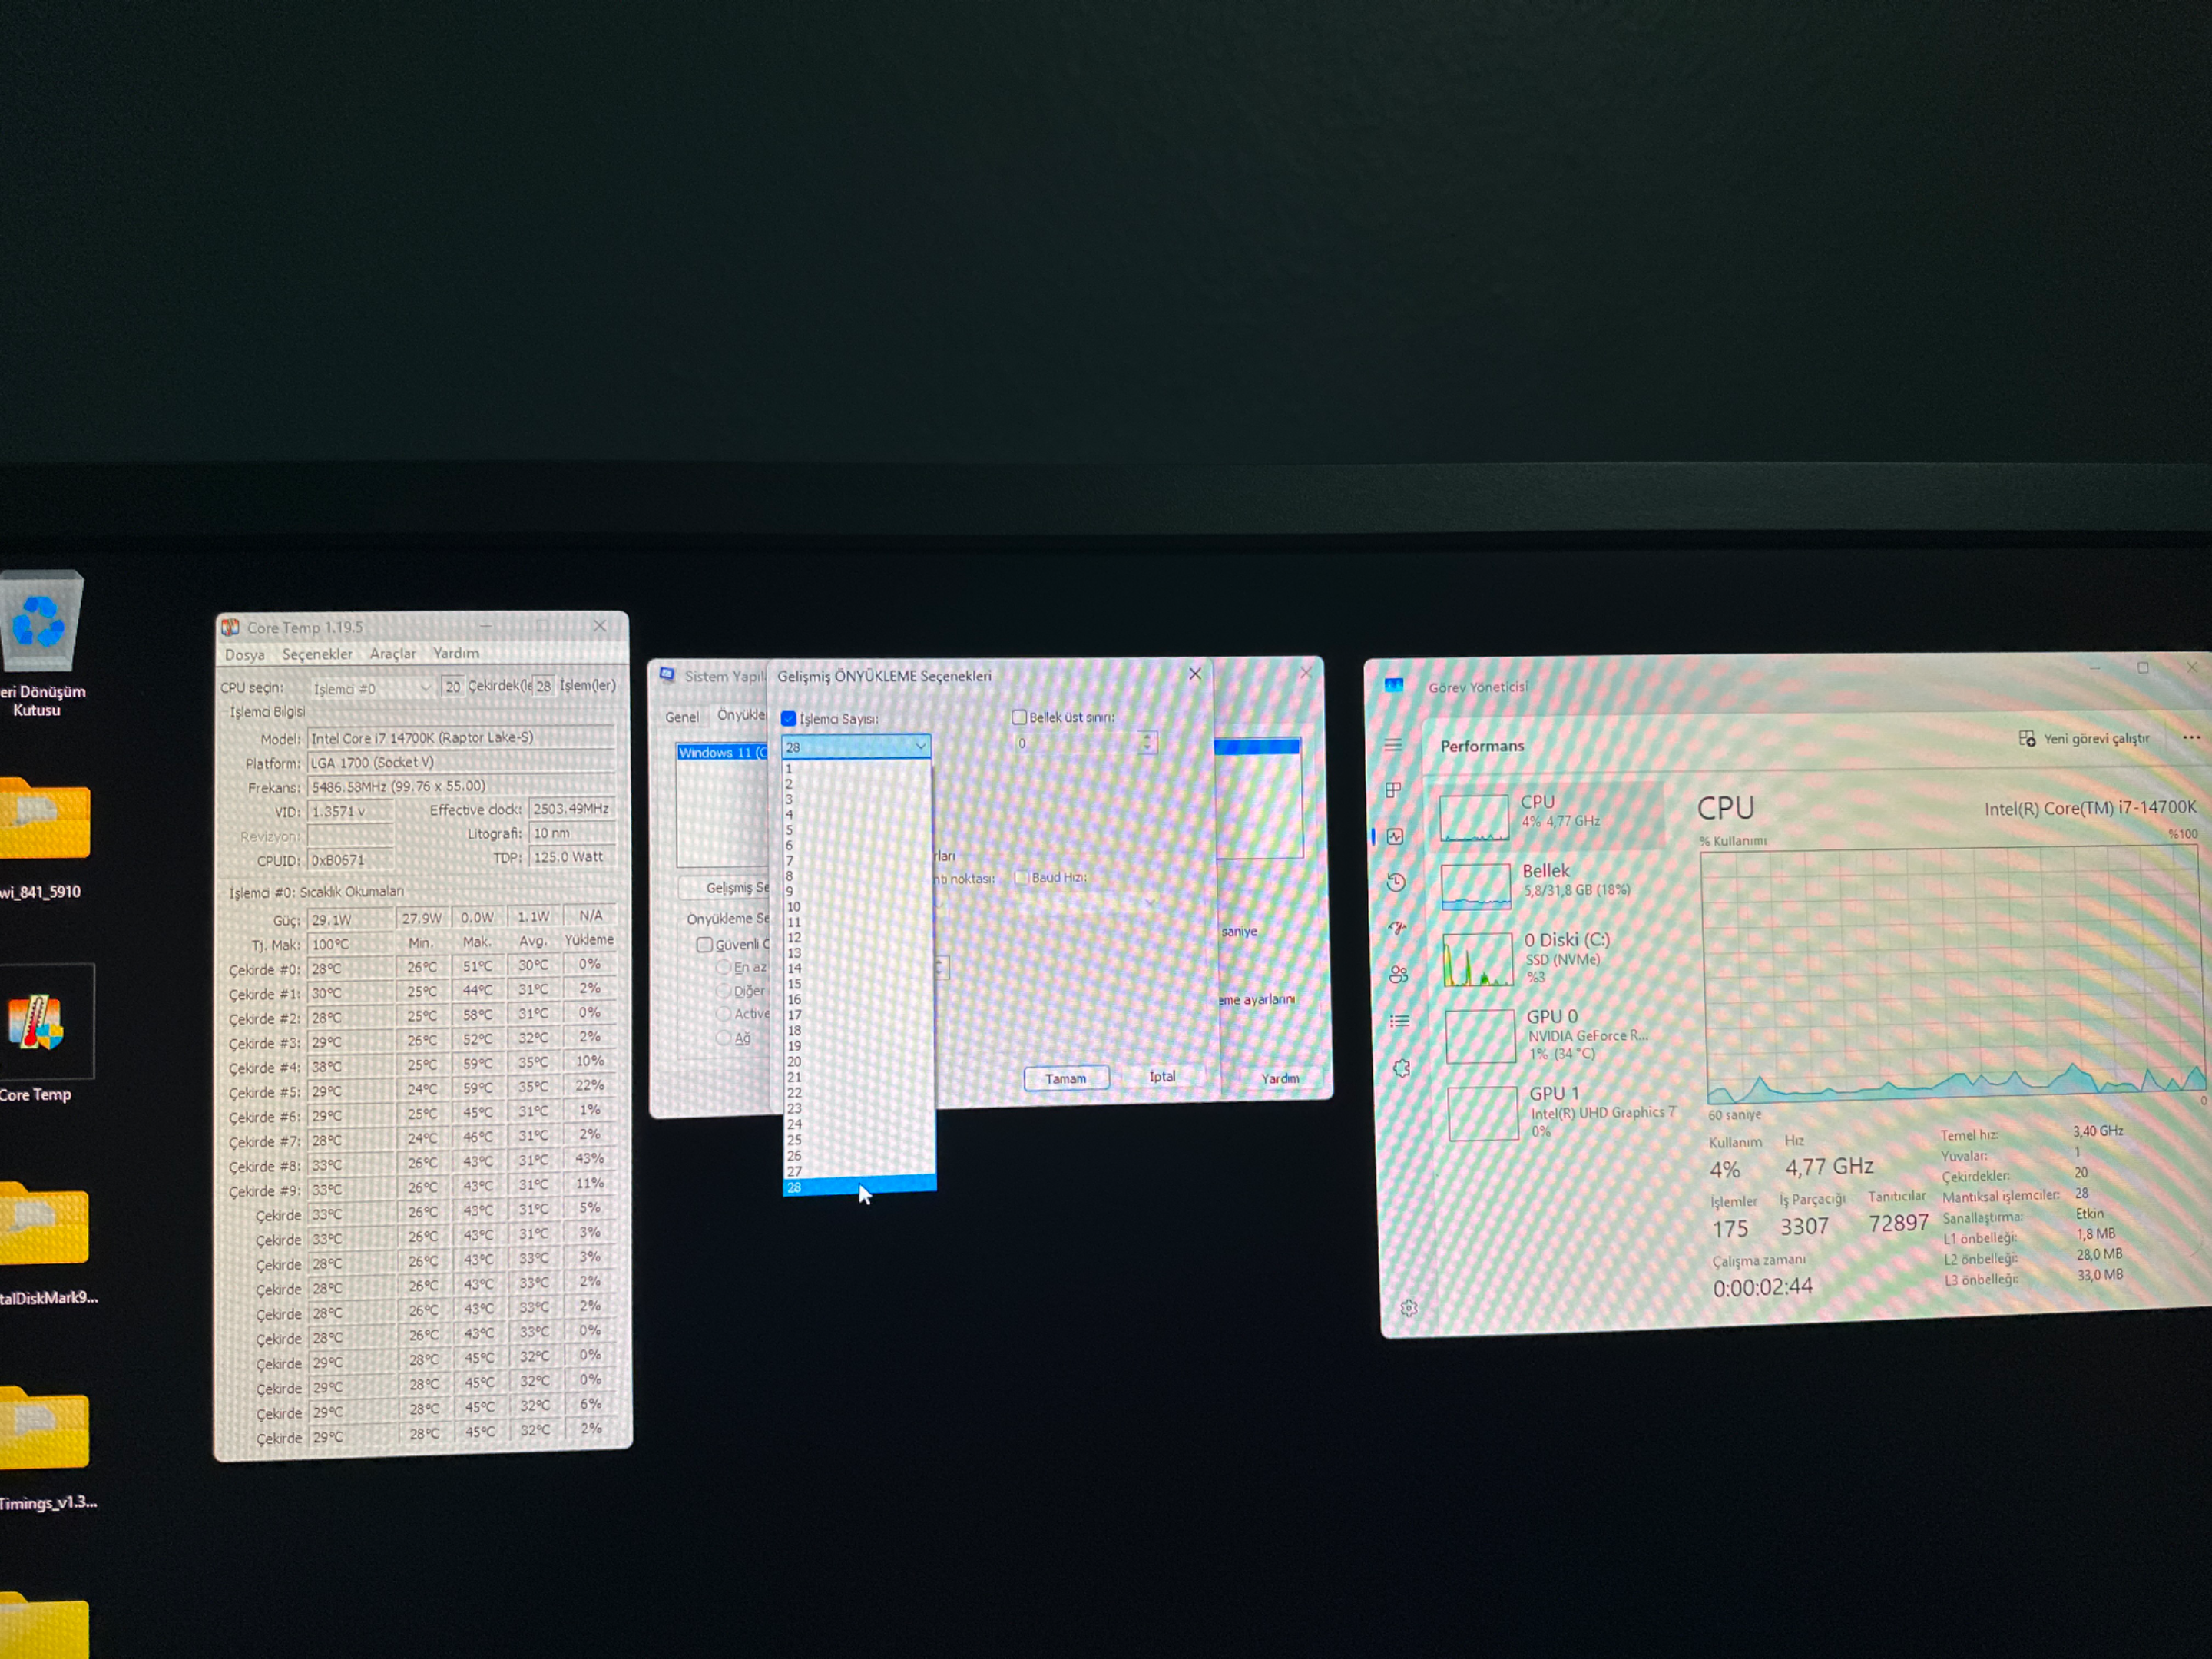Choose highlighted 28 in processor count list
2212x1659 pixels.
click(859, 1187)
